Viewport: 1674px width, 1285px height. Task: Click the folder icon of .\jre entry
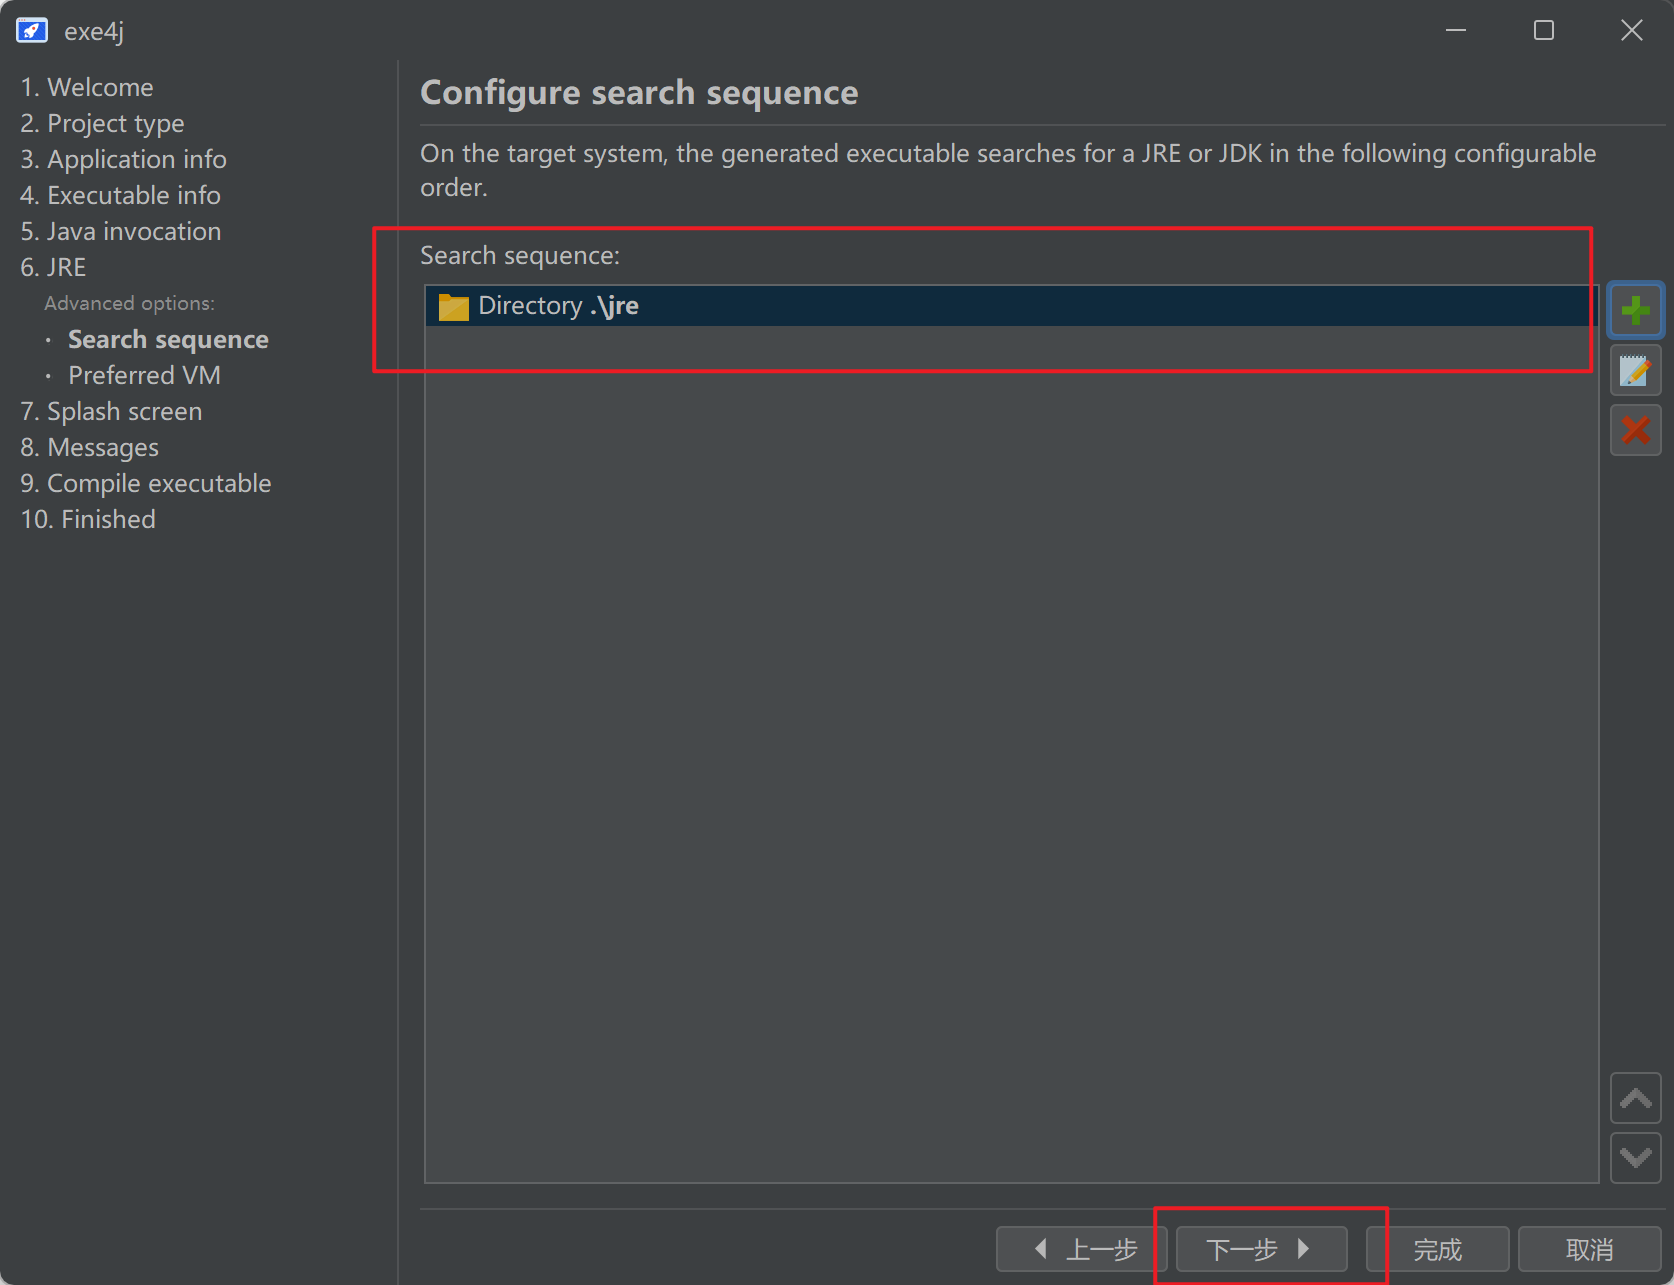(453, 307)
